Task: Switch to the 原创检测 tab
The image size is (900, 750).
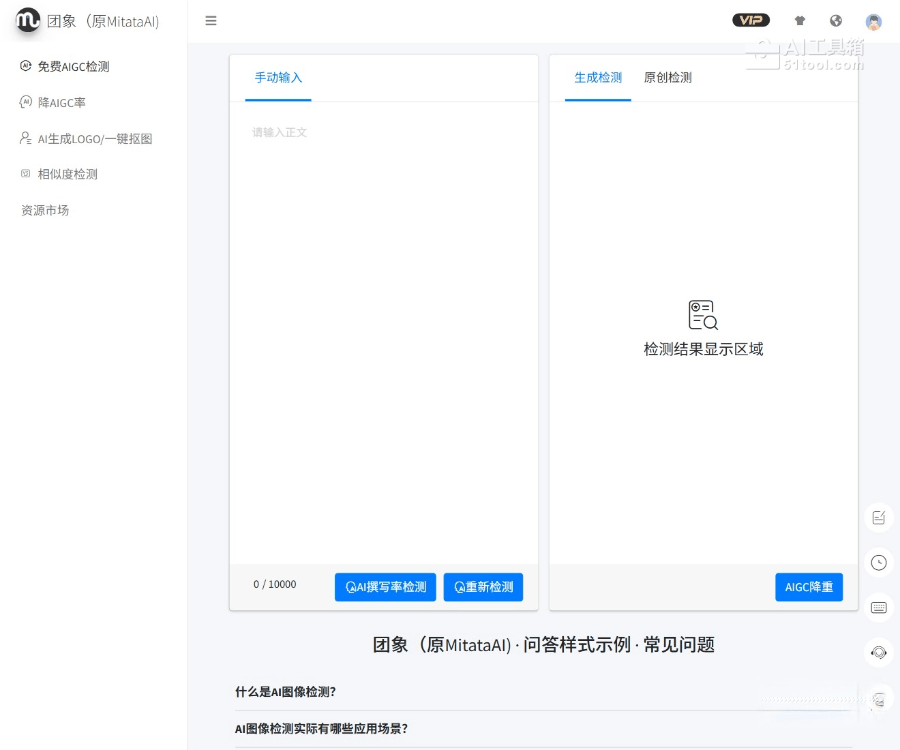Action: click(x=667, y=78)
